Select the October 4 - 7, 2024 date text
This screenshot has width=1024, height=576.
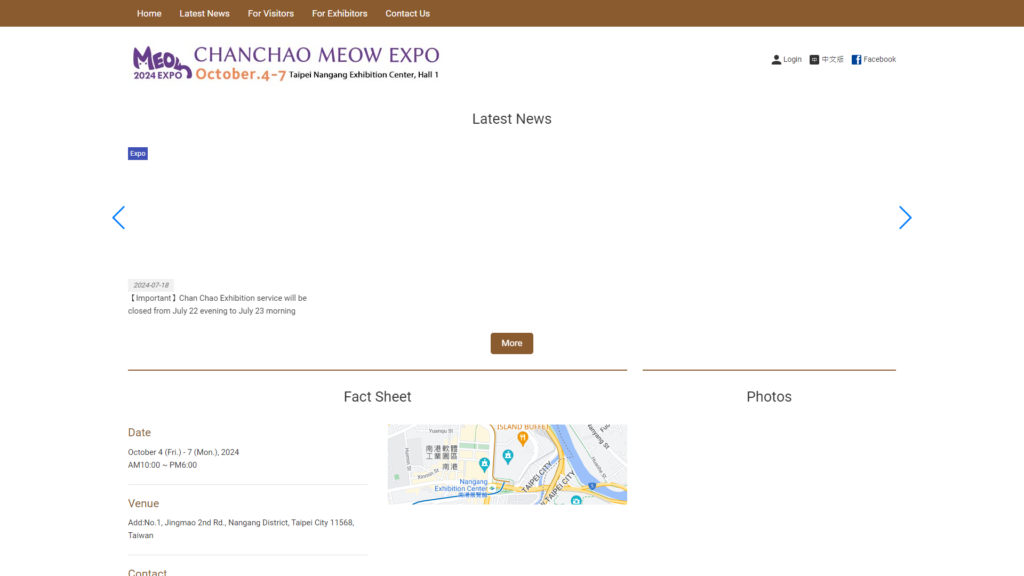[184, 452]
